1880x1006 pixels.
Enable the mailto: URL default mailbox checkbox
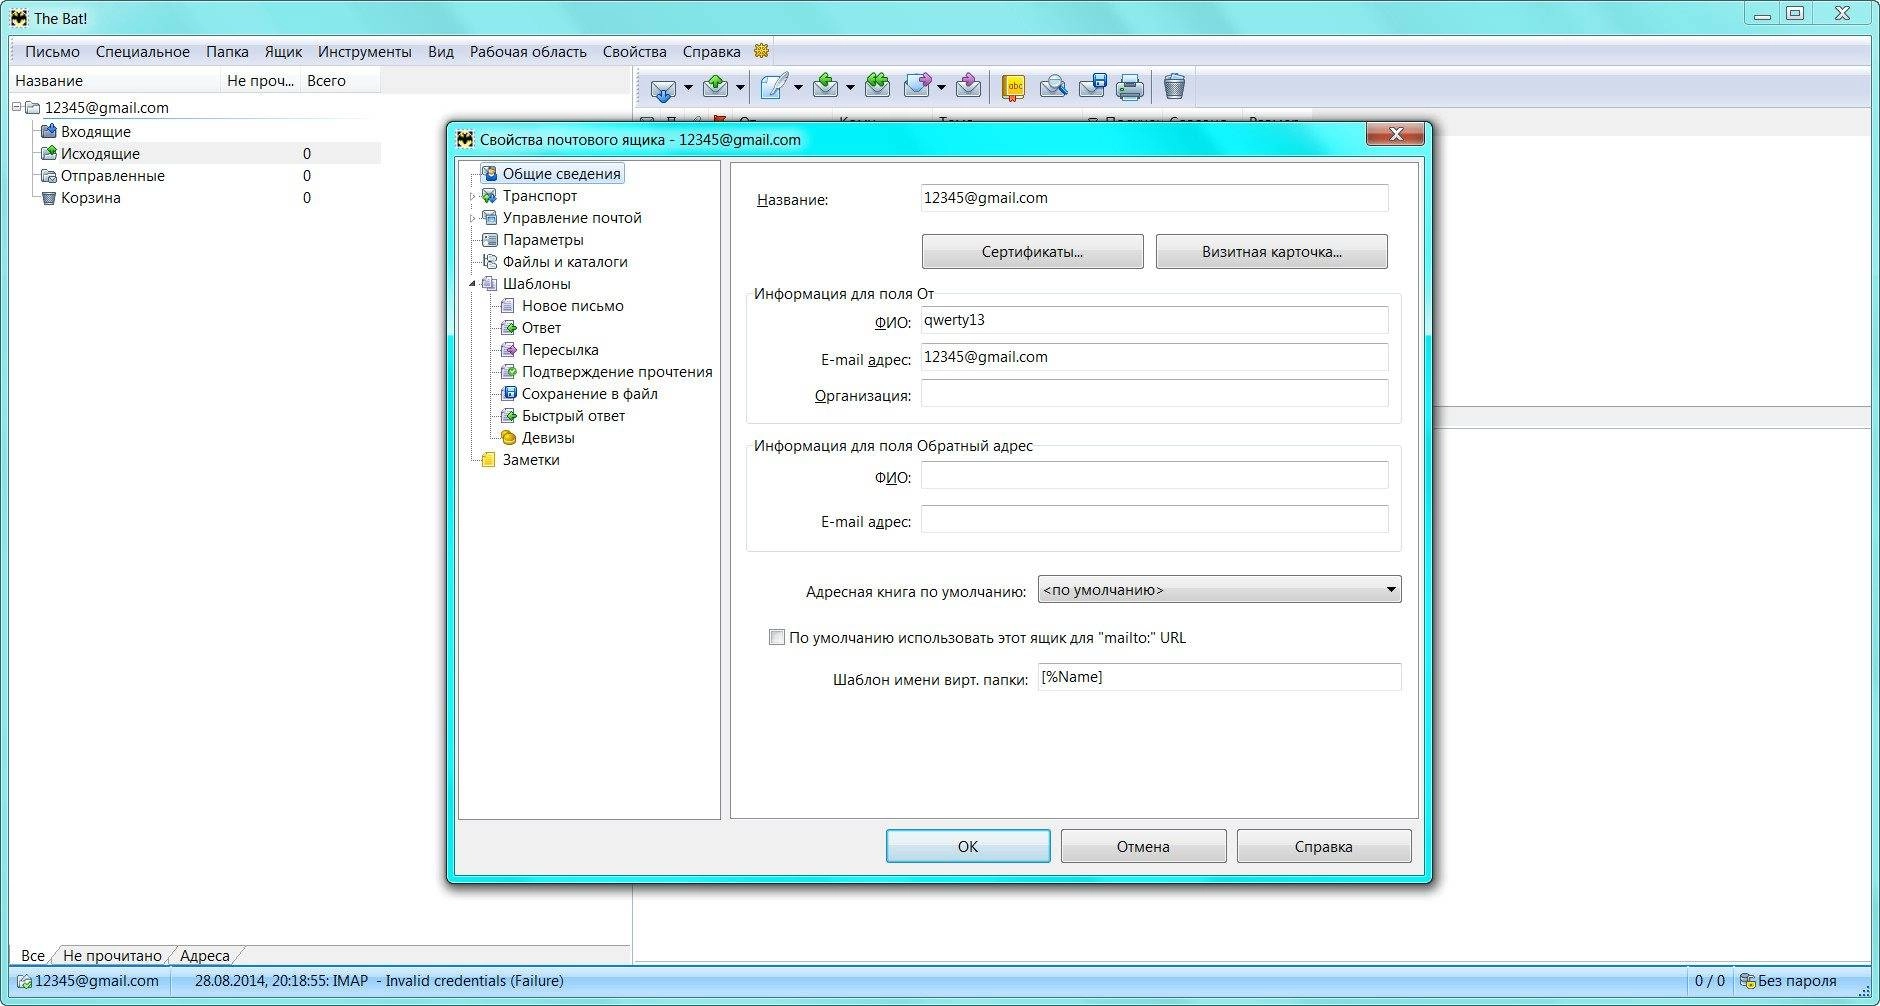point(776,637)
